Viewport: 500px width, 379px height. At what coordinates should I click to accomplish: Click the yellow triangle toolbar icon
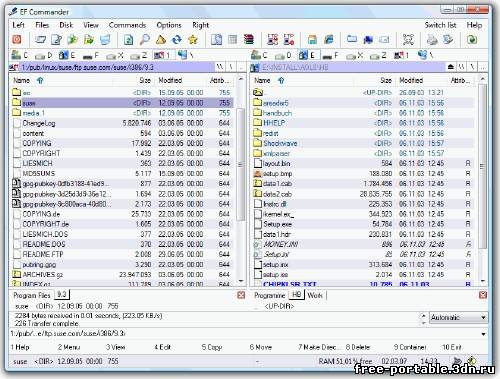coord(161,40)
